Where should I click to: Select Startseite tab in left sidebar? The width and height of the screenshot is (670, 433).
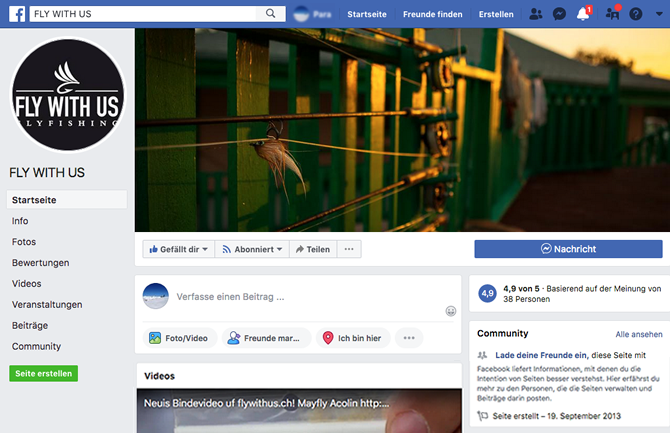[x=67, y=200]
